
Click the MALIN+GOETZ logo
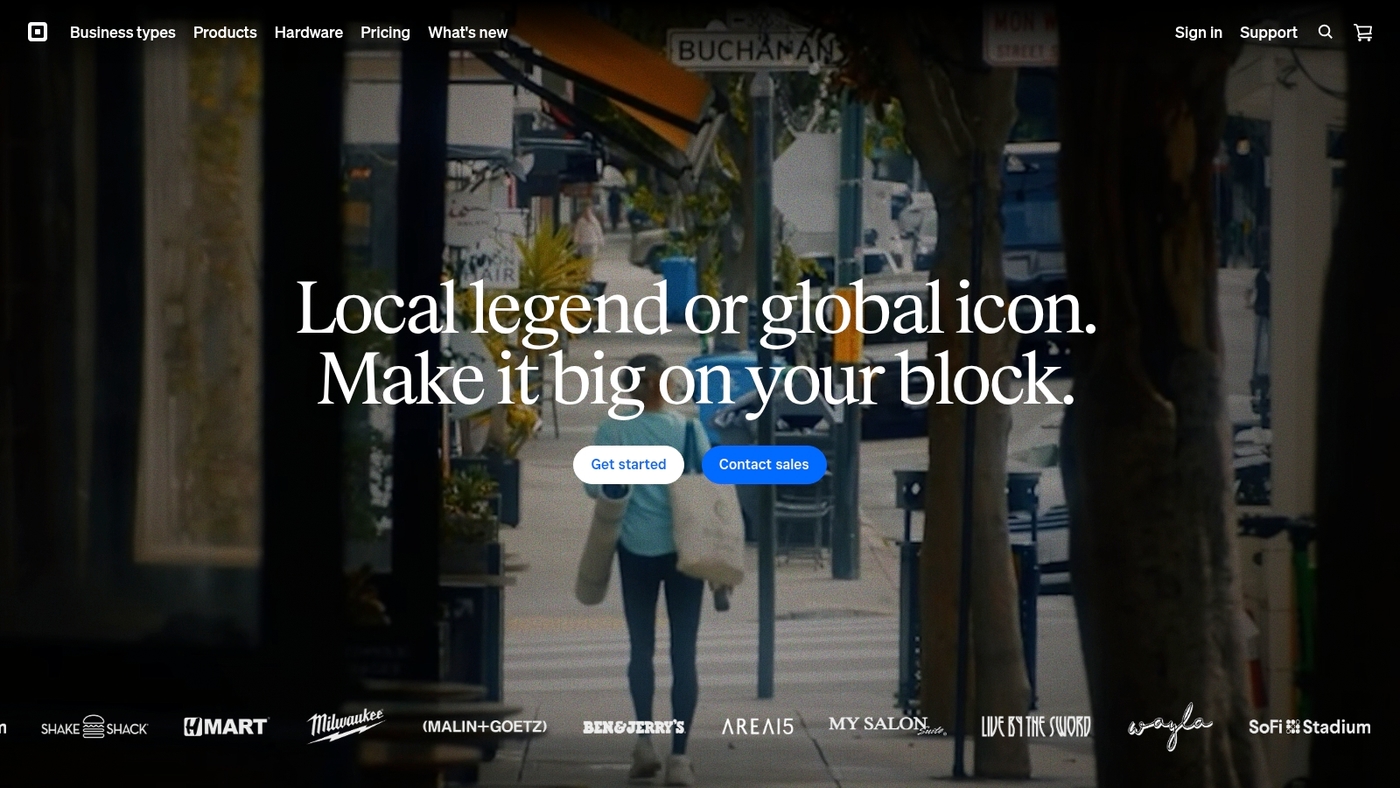click(485, 727)
